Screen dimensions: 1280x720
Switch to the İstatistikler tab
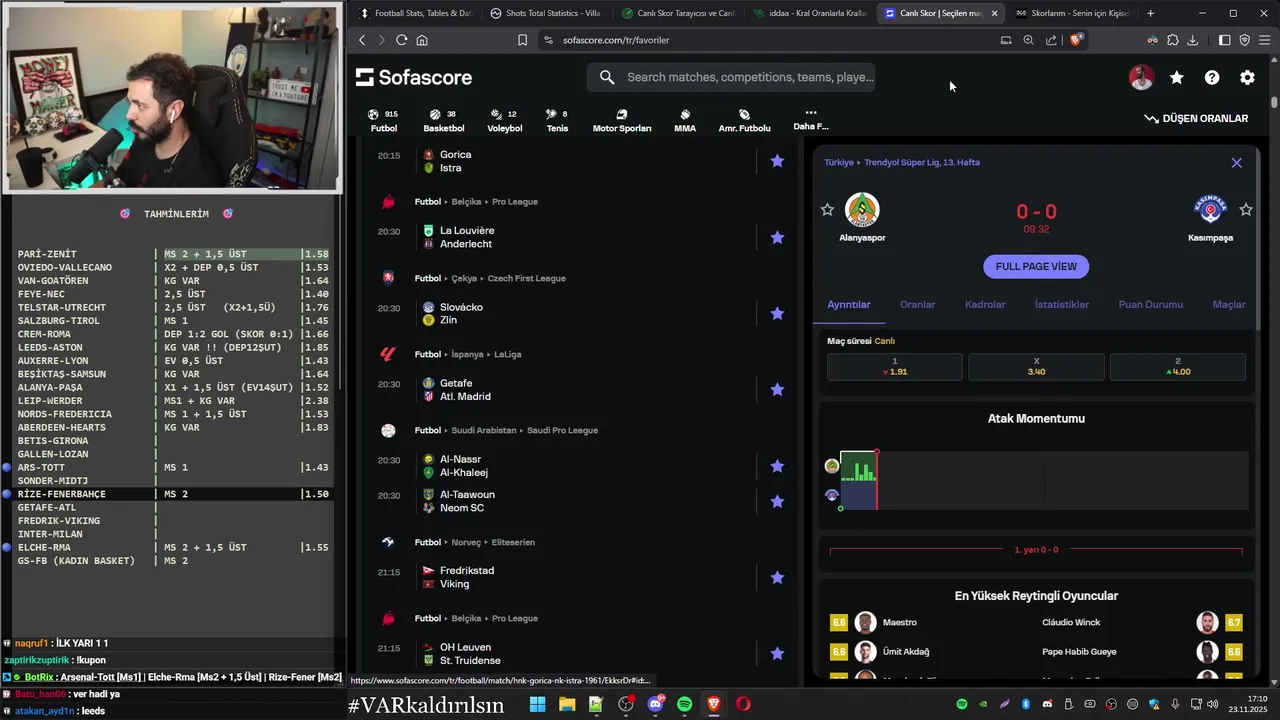point(1062,304)
